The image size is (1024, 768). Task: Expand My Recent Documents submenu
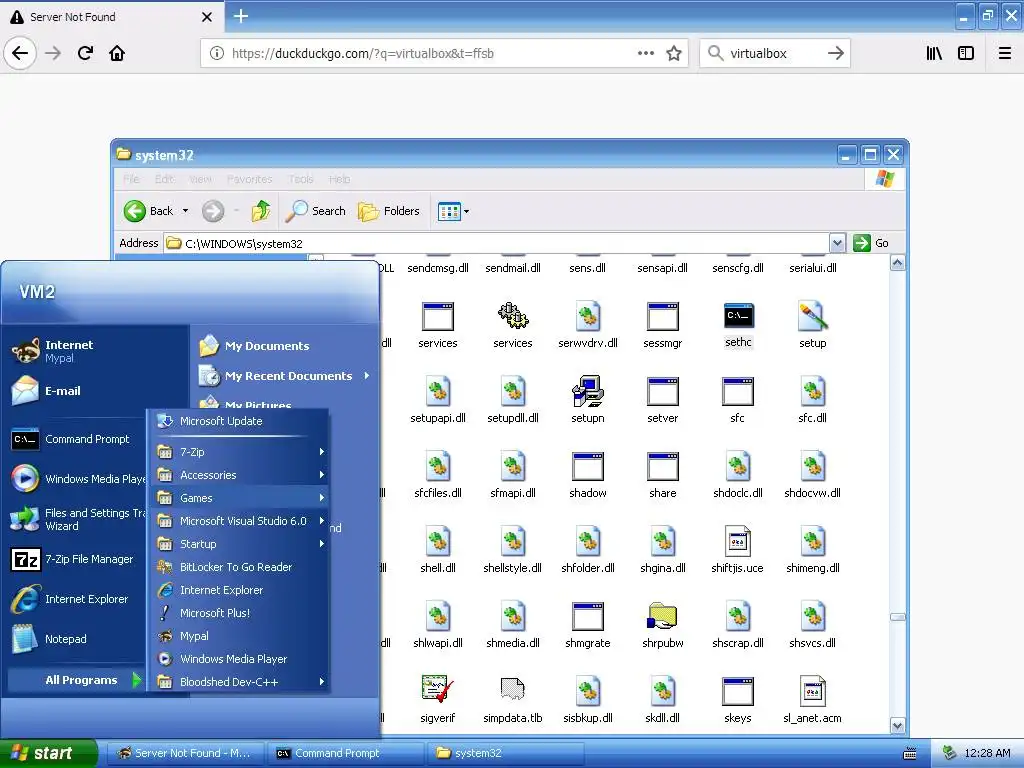coord(284,376)
